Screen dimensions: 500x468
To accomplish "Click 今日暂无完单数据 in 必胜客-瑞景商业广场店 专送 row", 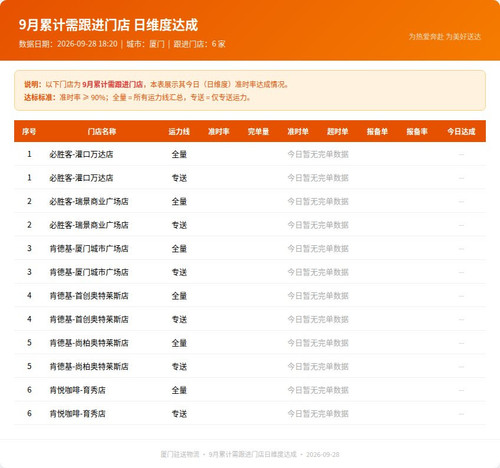I will point(318,225).
